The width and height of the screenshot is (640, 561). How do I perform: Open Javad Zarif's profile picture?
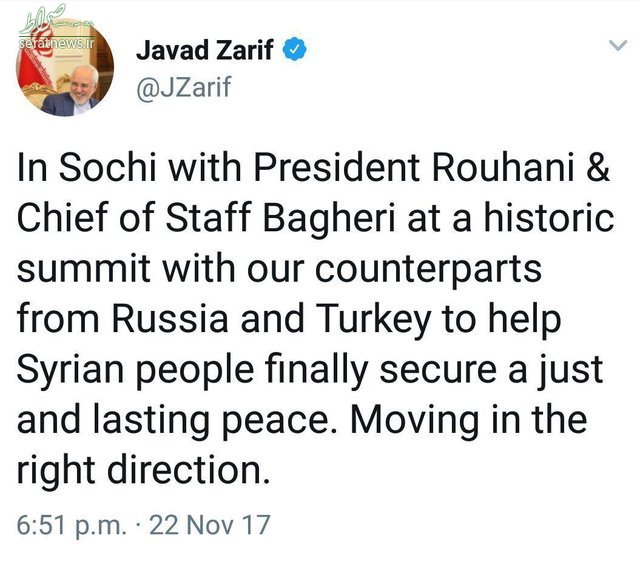click(64, 67)
